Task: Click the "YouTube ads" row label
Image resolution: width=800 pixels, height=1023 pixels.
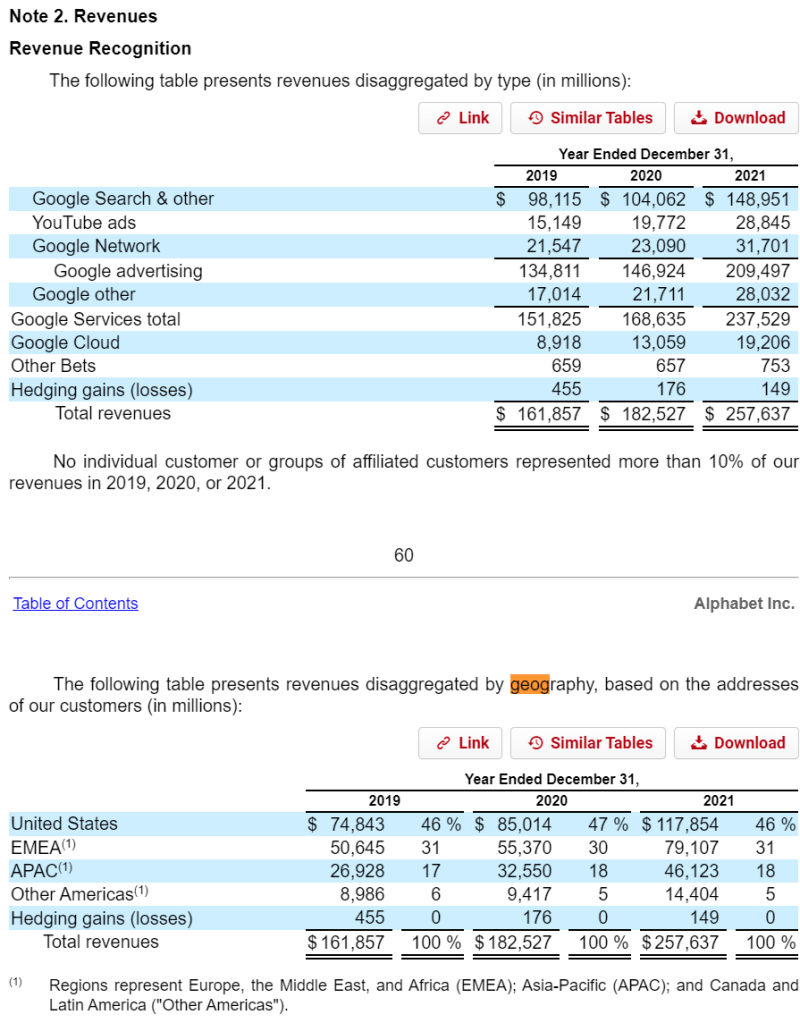Action: pos(84,223)
